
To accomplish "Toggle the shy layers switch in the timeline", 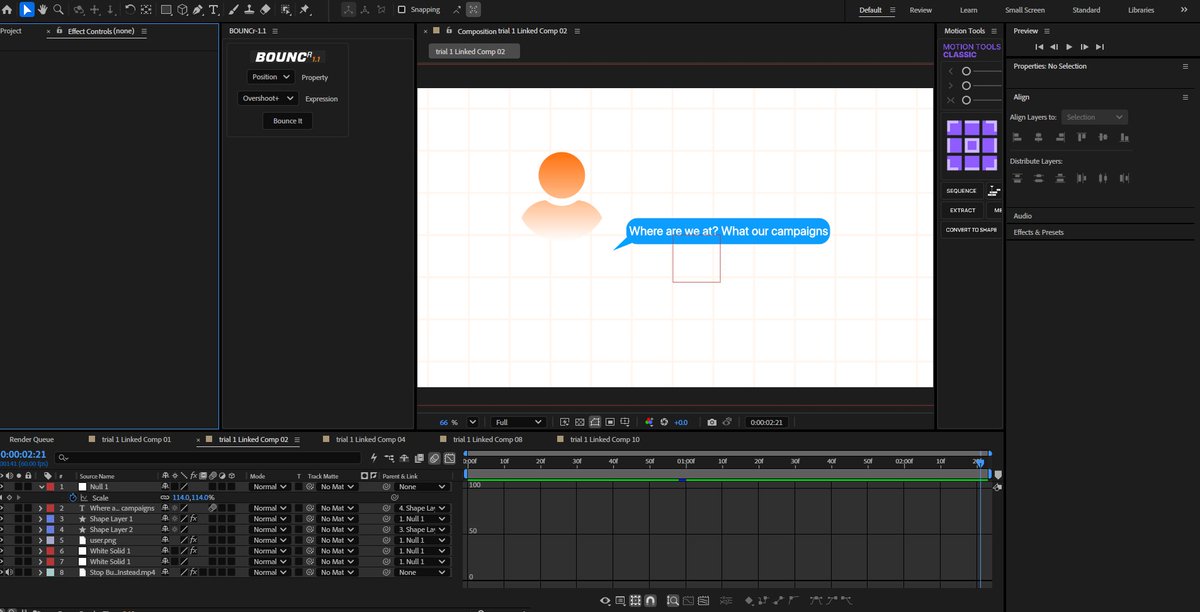I will (x=405, y=458).
